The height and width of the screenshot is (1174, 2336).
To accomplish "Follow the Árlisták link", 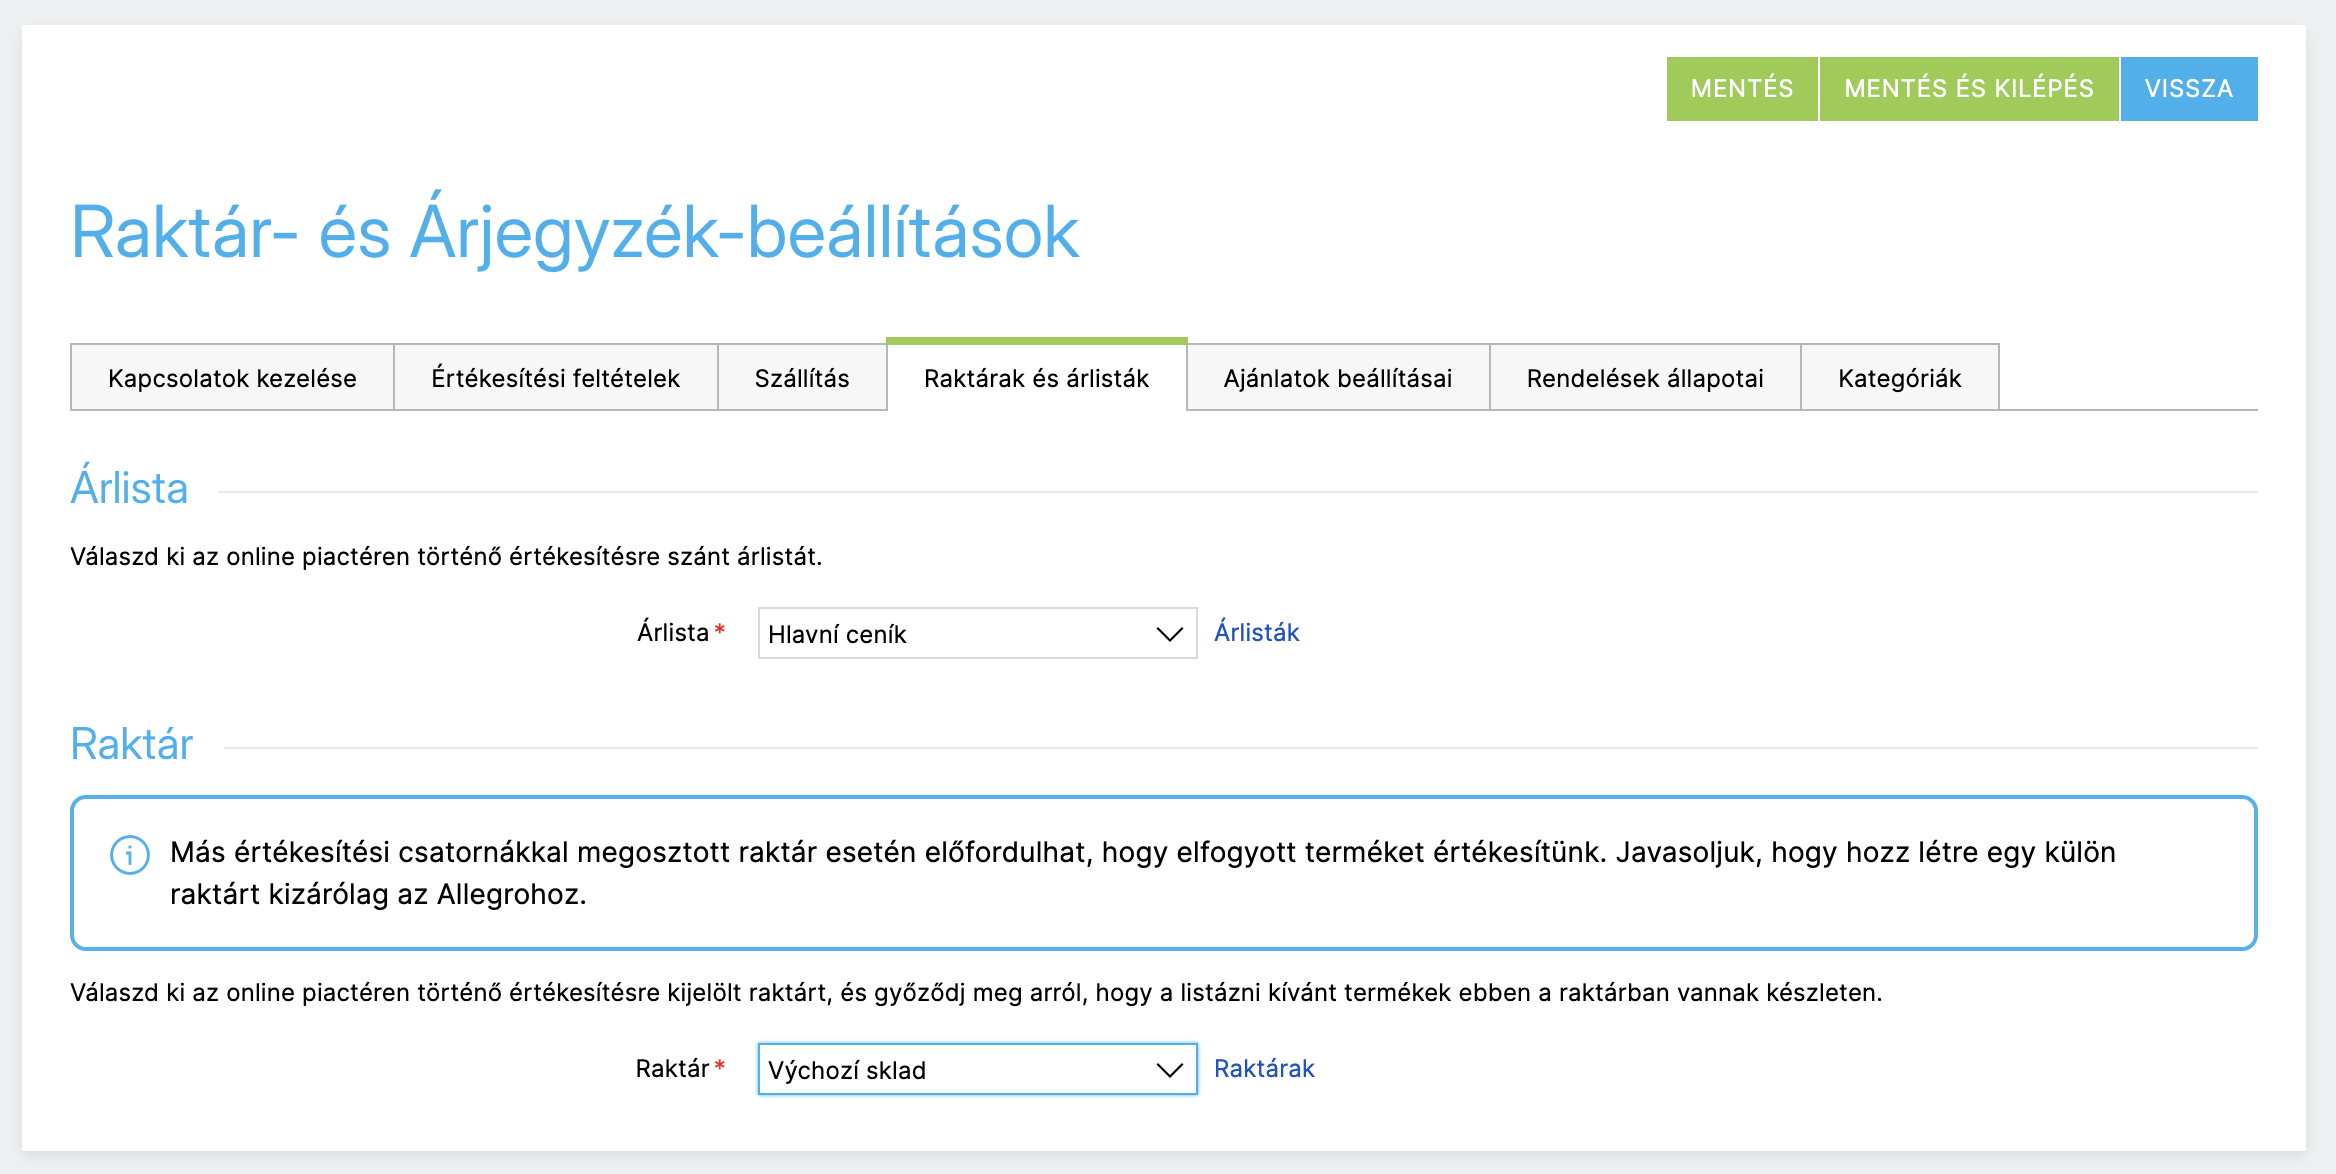I will pyautogui.click(x=1256, y=633).
